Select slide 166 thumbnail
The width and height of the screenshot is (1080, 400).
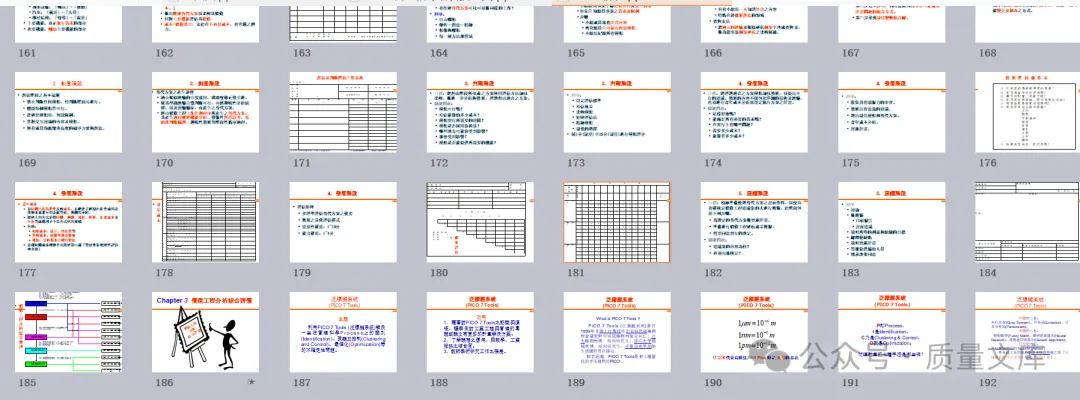[754, 24]
